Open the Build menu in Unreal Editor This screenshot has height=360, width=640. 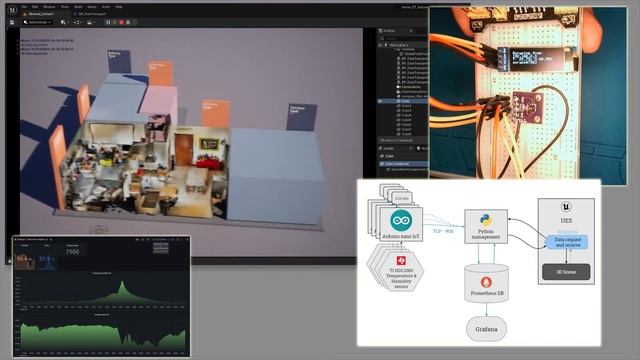(x=78, y=7)
